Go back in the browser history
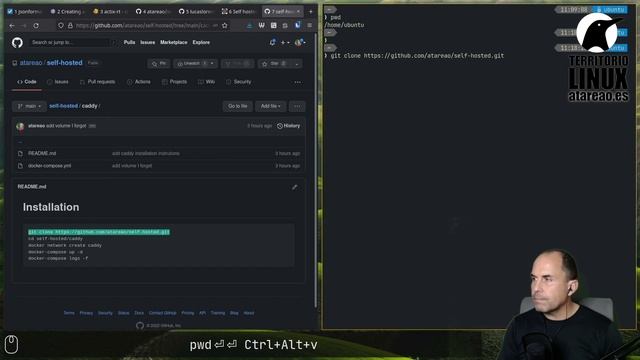Screen dimensions: 640x360 coord(12,25)
